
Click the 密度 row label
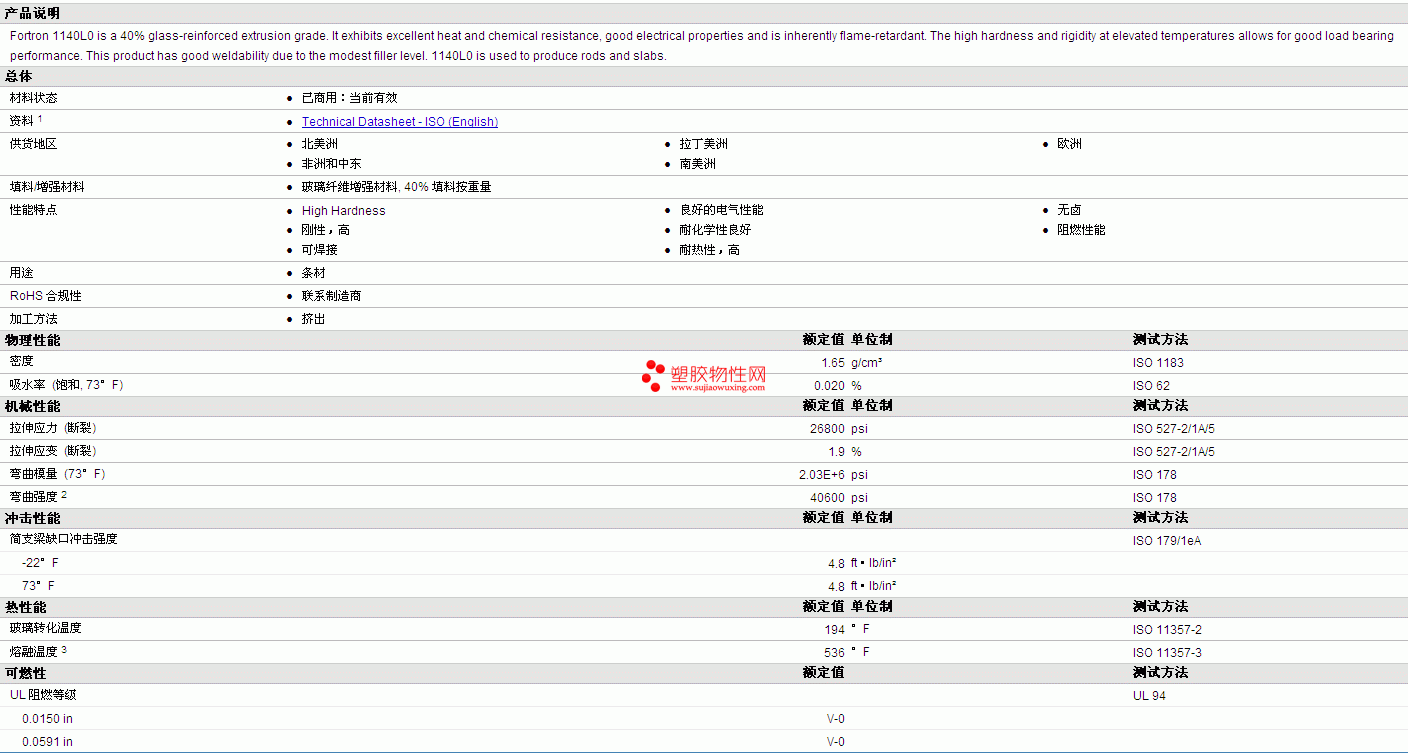click(x=21, y=361)
